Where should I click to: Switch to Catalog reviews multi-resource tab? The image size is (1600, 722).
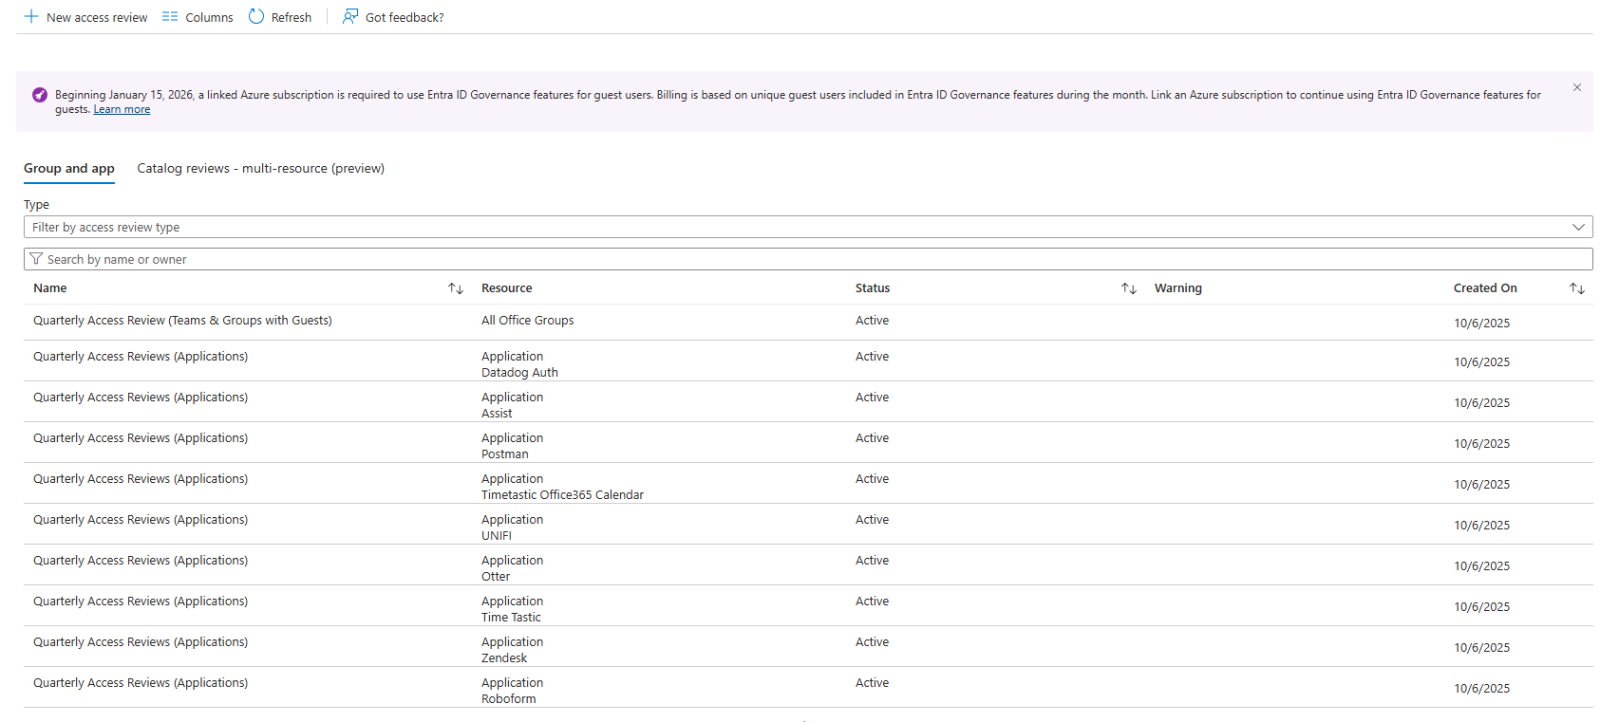[261, 169]
